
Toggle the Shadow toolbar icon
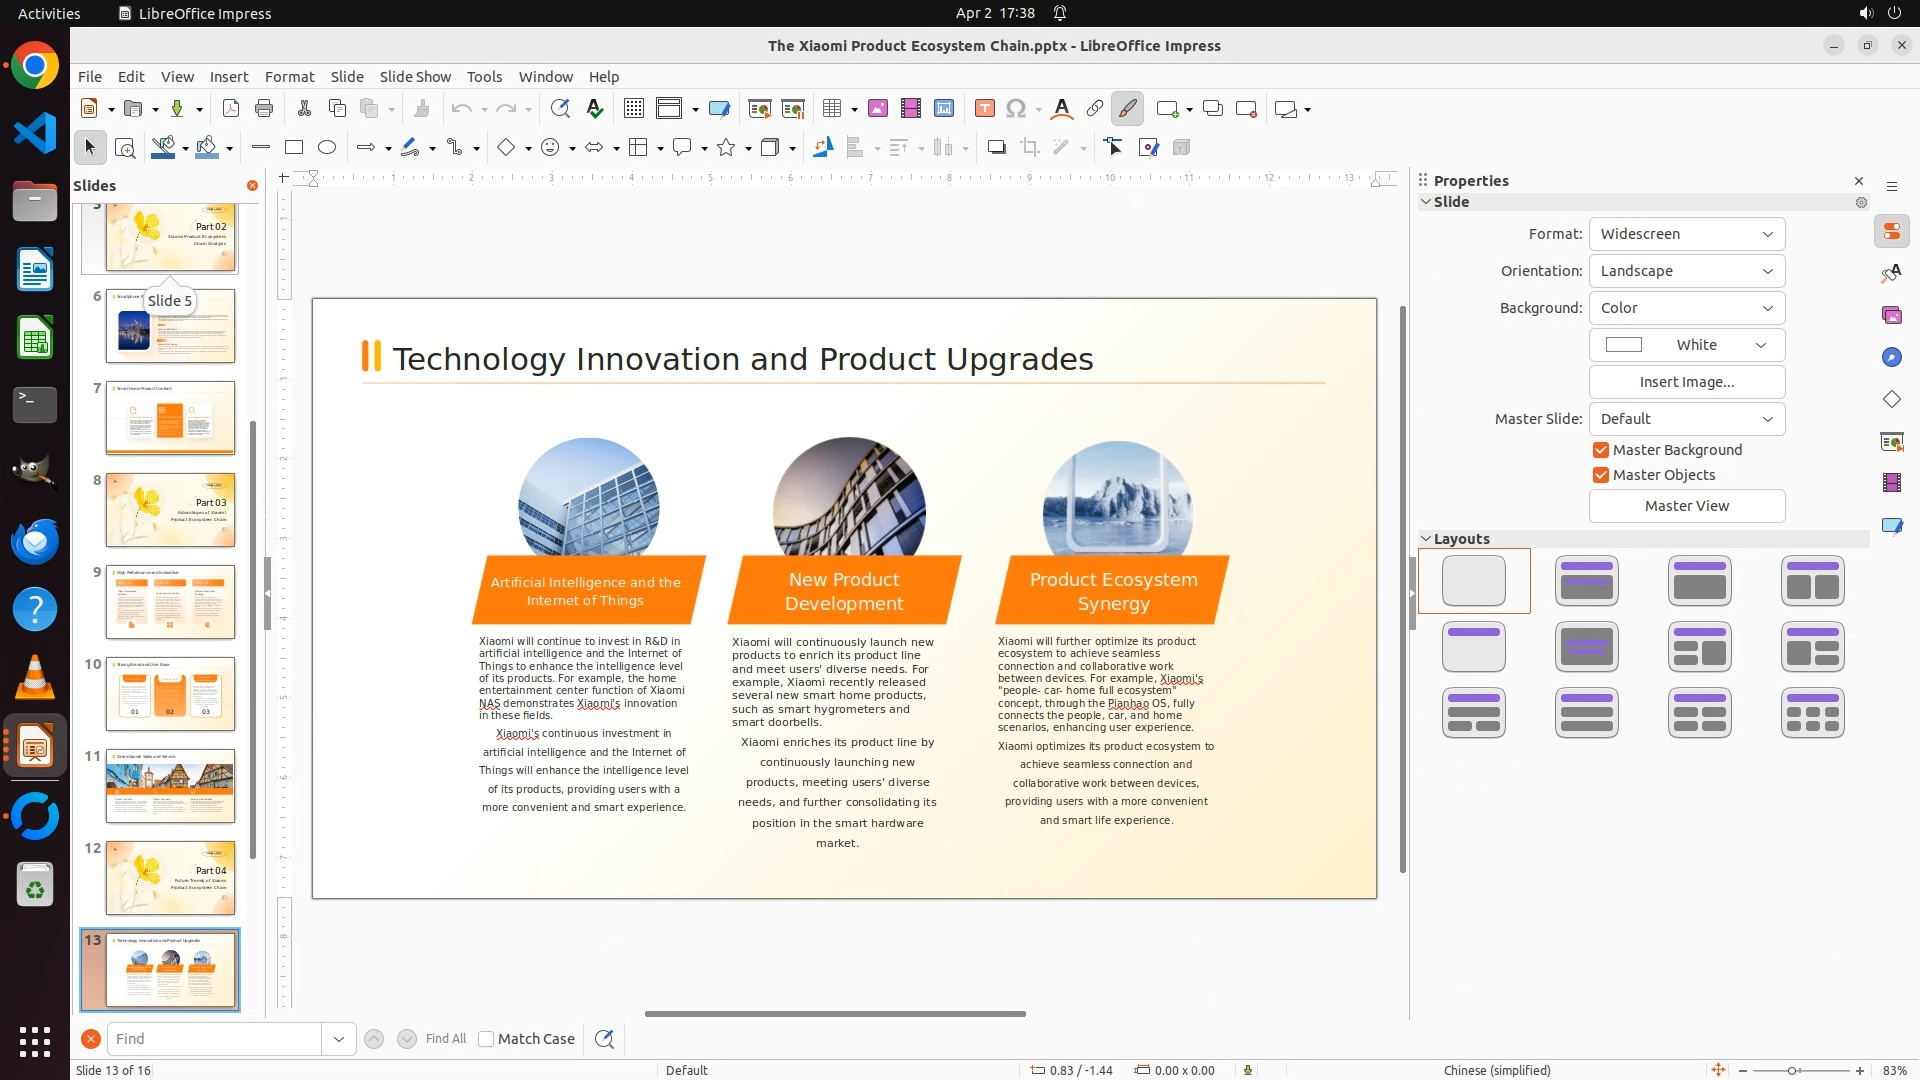tap(996, 148)
